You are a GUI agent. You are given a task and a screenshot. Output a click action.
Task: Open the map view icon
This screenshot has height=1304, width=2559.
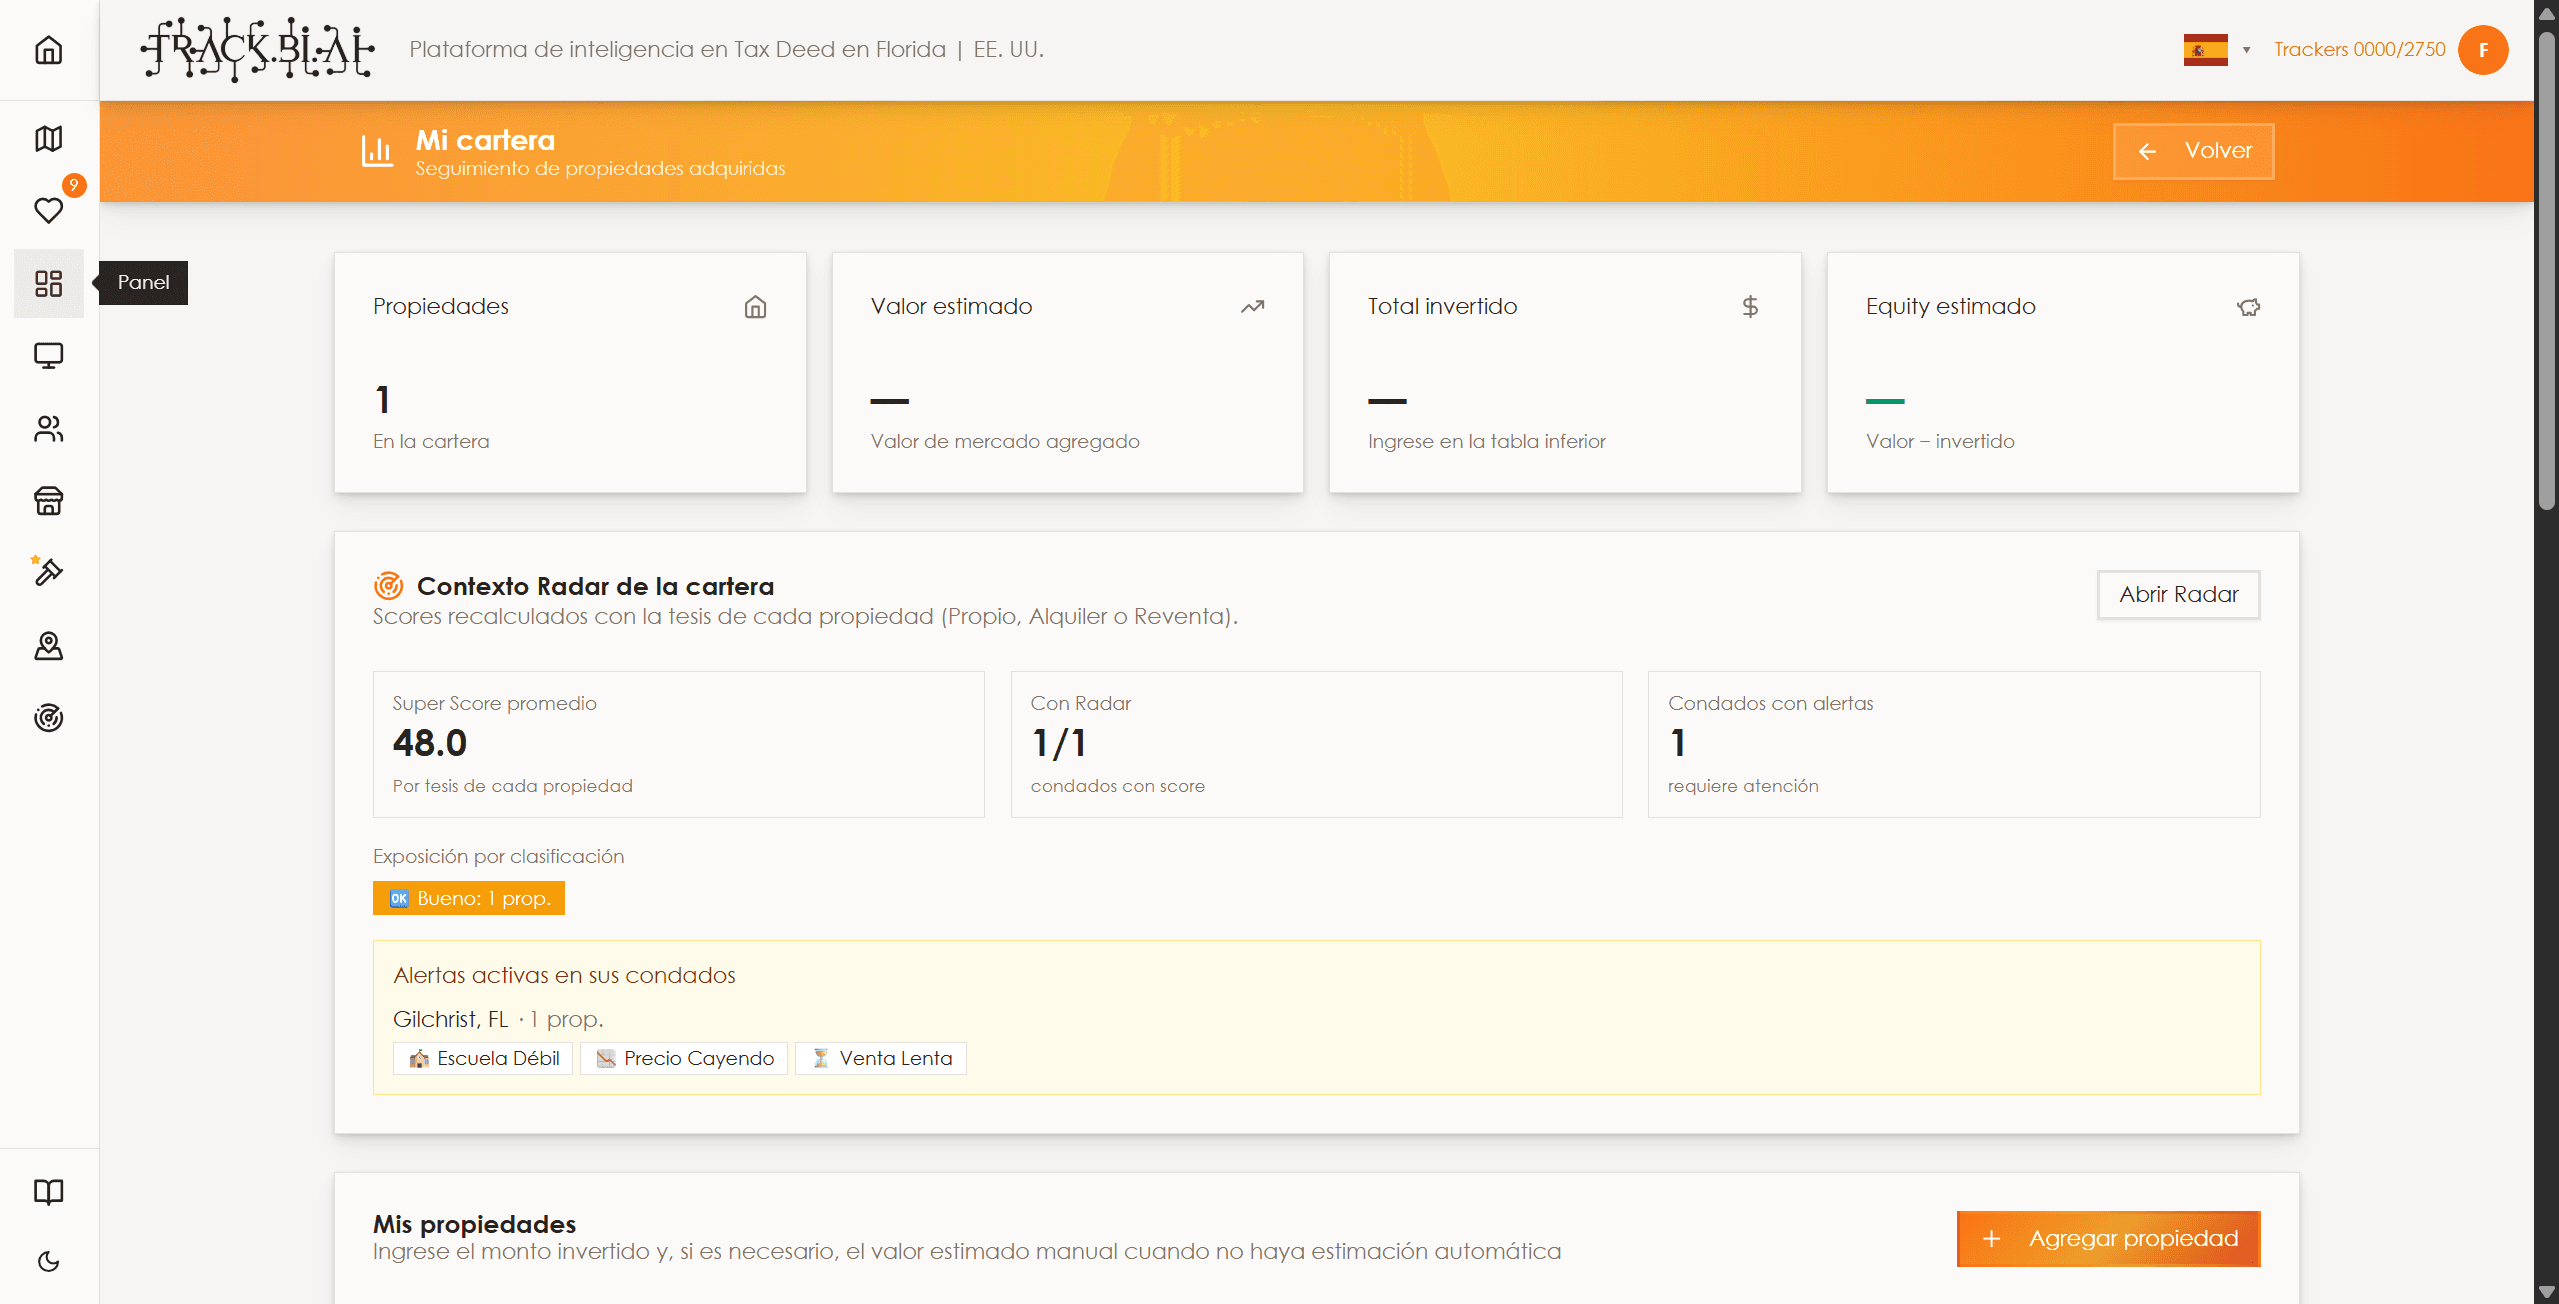coord(48,138)
